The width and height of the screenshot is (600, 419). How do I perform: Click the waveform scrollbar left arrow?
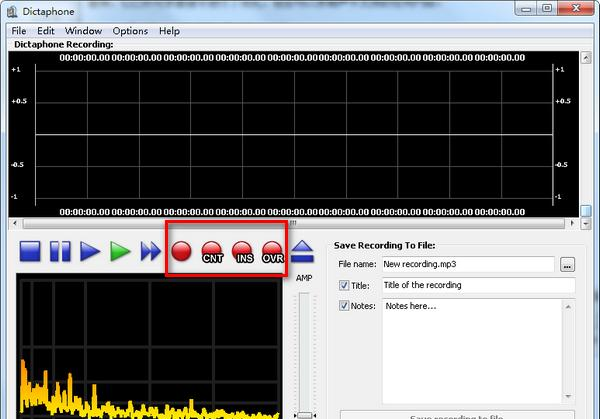[x=15, y=223]
